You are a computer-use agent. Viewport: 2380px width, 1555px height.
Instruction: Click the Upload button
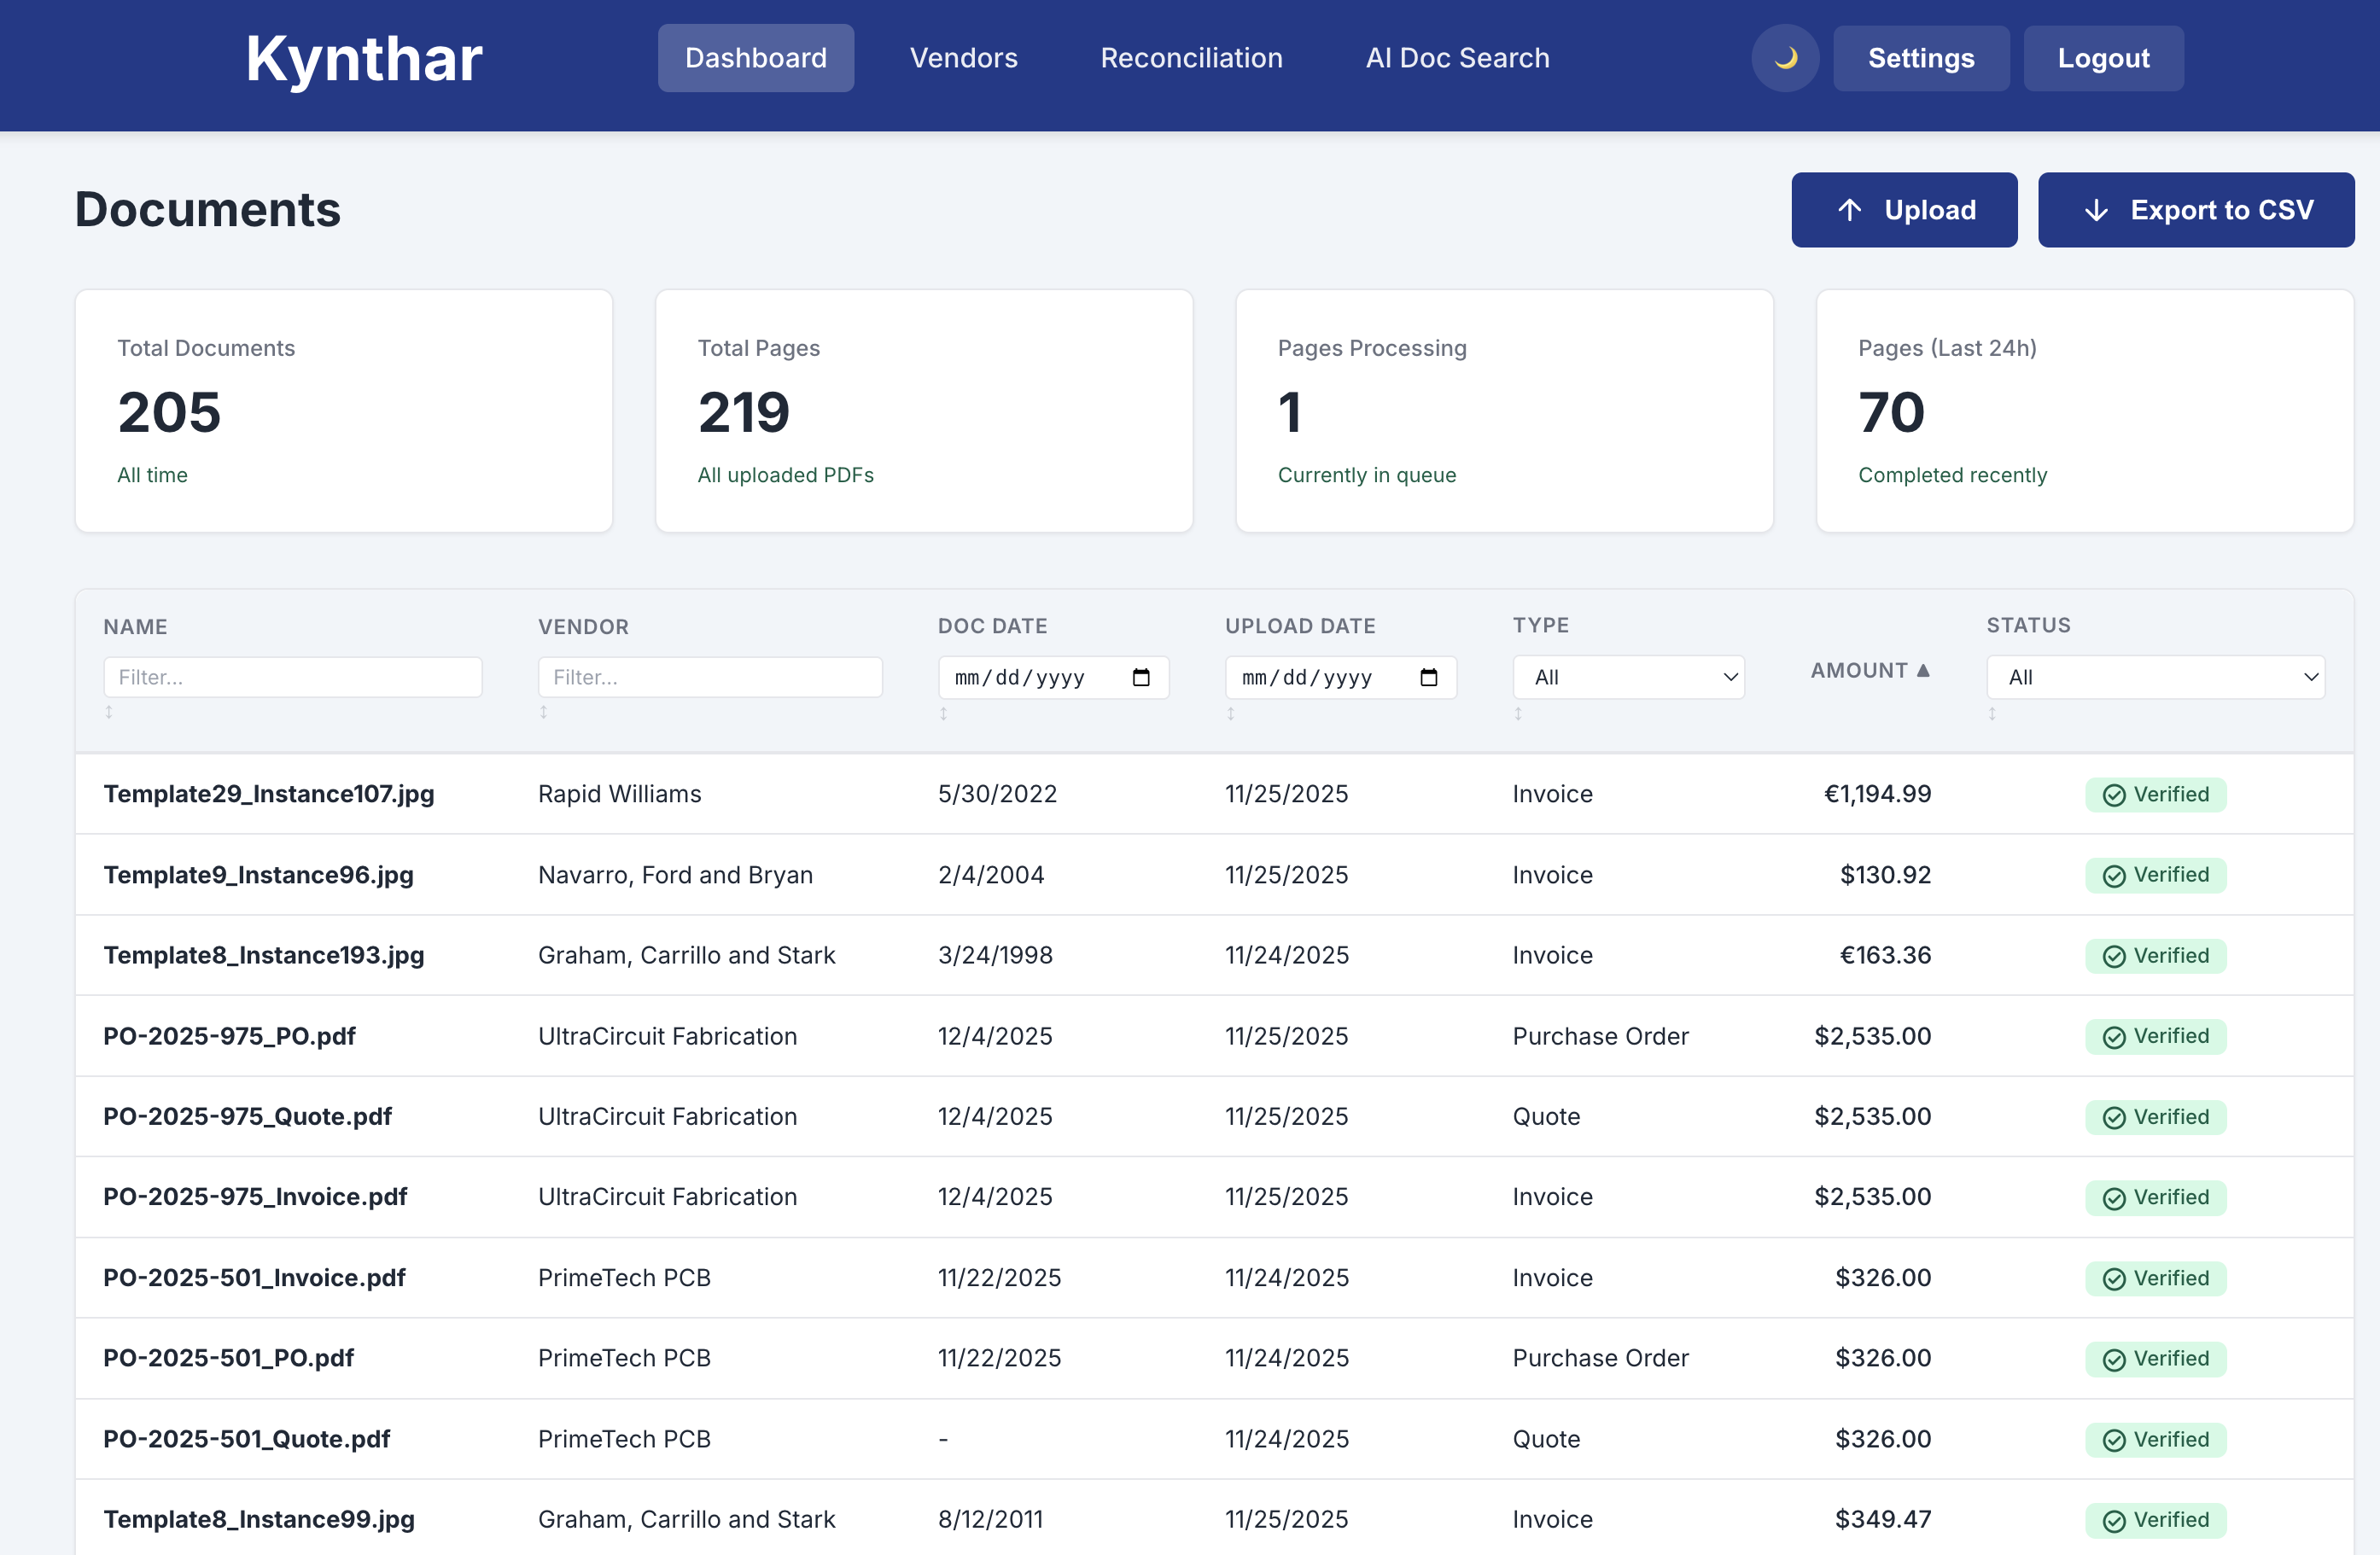click(1903, 210)
